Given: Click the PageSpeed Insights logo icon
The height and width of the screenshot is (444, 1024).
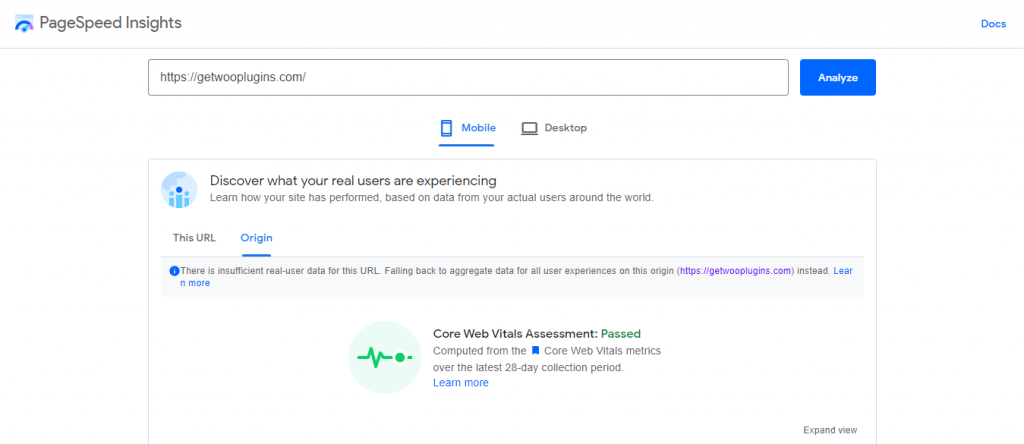Looking at the screenshot, I should [24, 24].
